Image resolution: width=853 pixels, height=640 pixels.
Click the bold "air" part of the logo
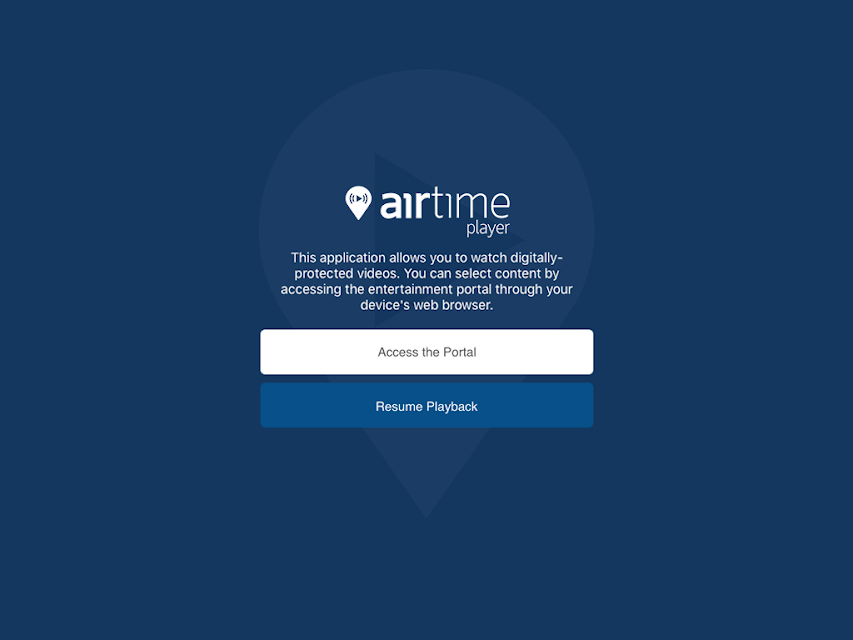(401, 205)
